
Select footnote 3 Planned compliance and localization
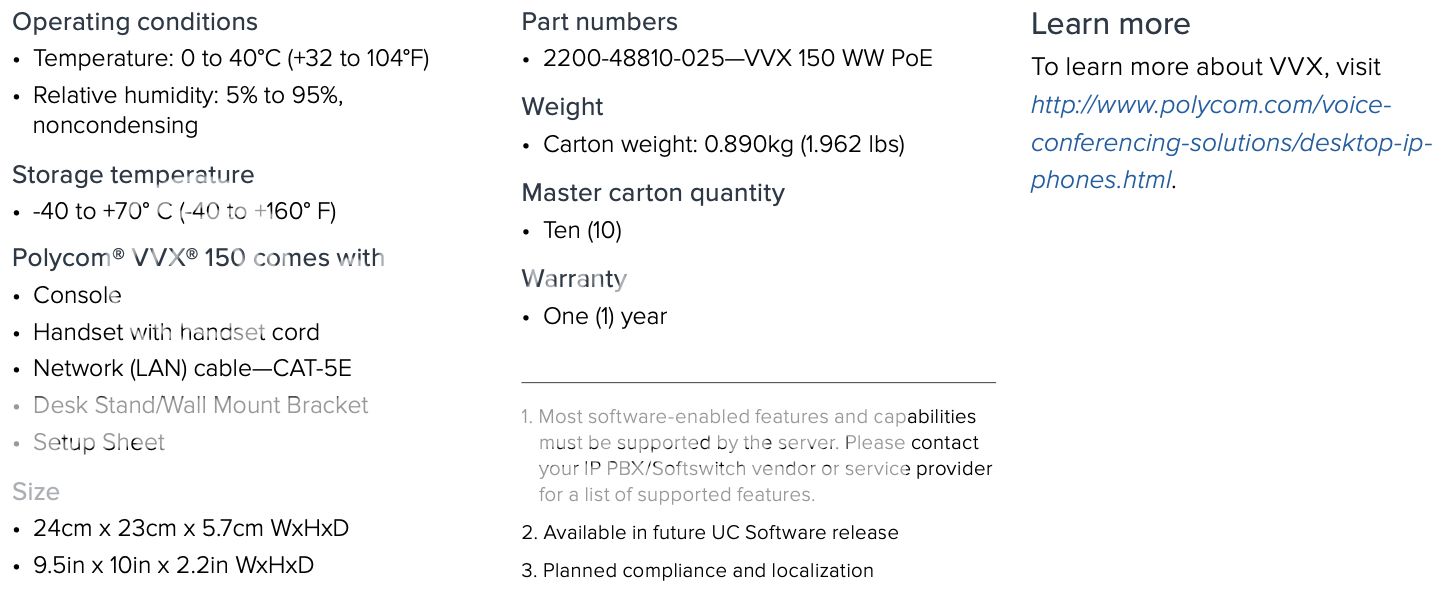coord(698,571)
